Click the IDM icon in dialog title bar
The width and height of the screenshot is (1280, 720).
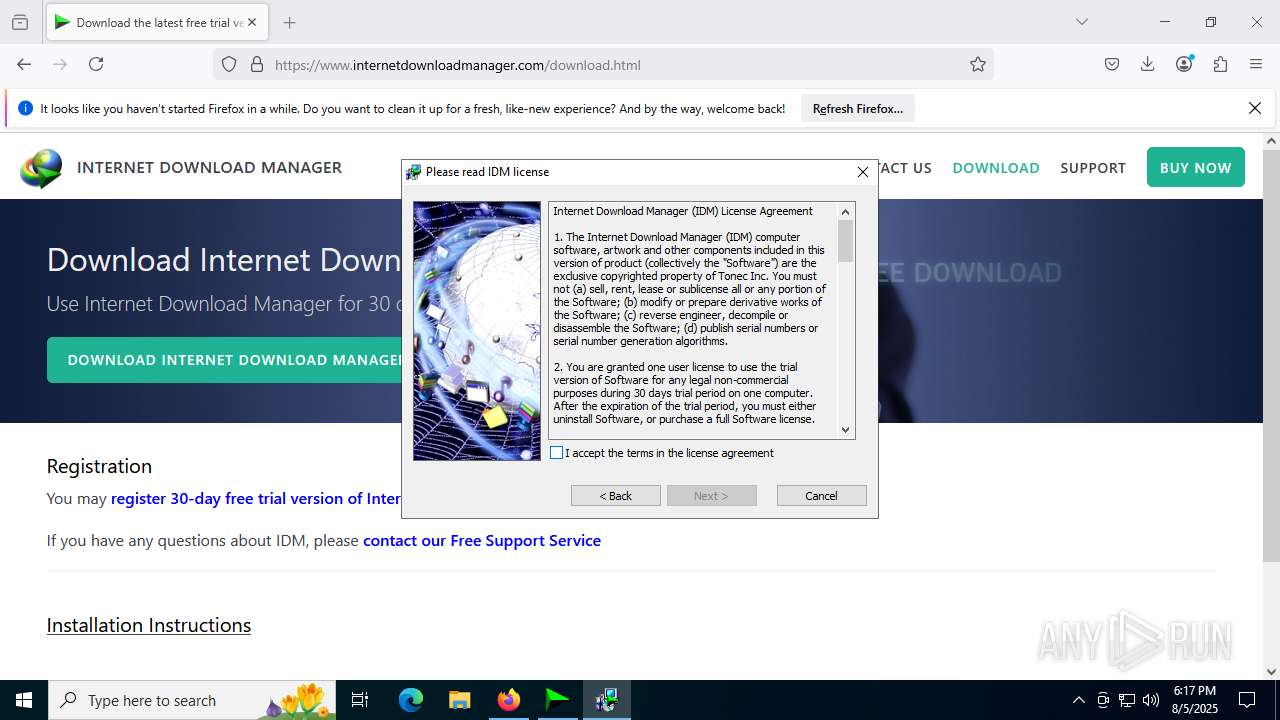tap(413, 172)
